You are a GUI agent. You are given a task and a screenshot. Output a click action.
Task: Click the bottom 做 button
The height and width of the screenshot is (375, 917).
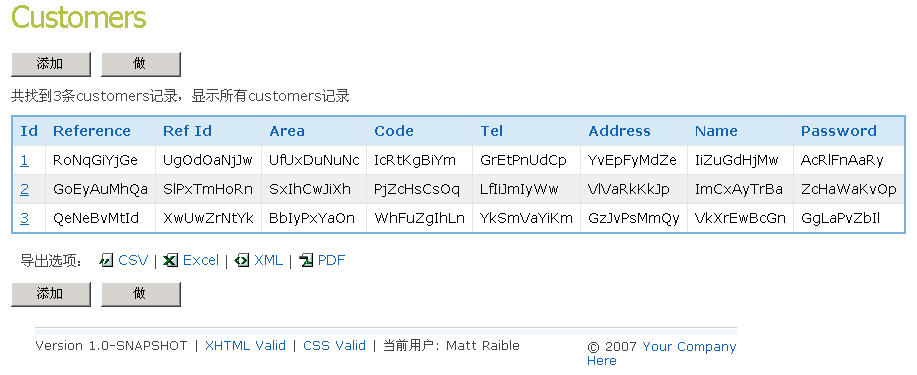coord(141,294)
